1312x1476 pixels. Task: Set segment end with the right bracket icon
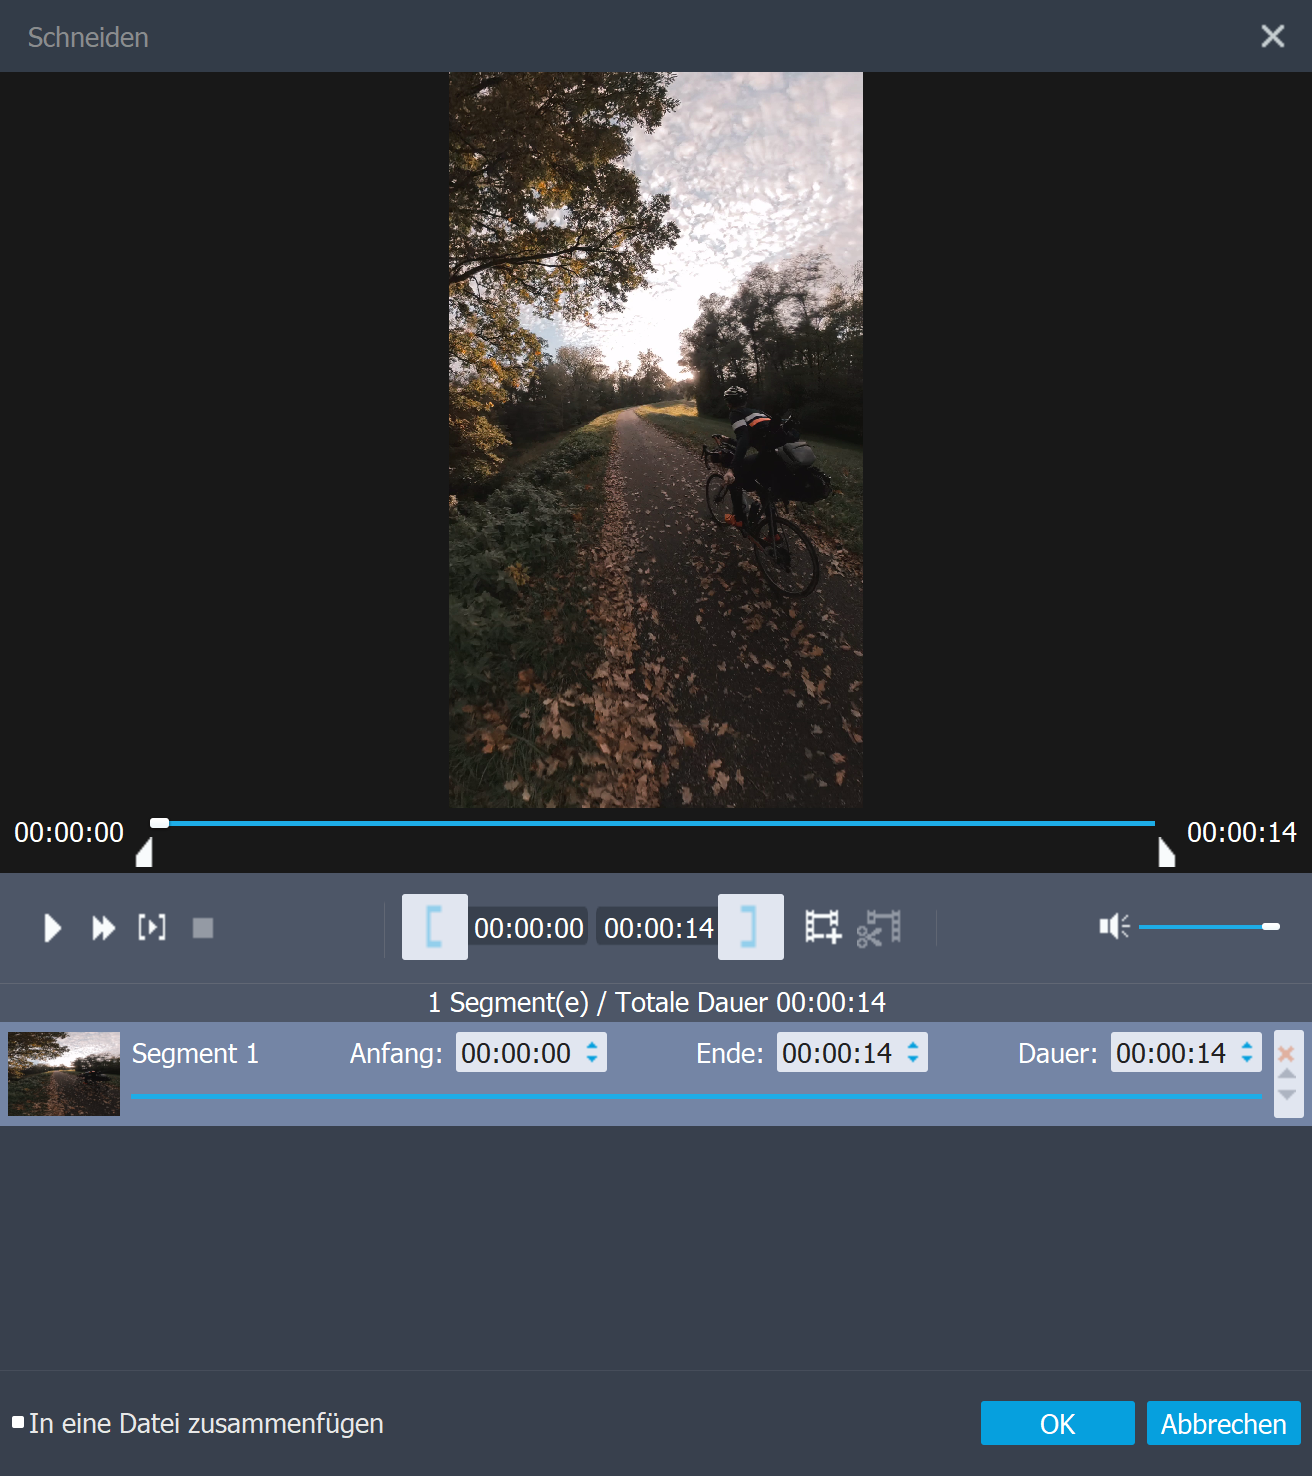pos(750,927)
